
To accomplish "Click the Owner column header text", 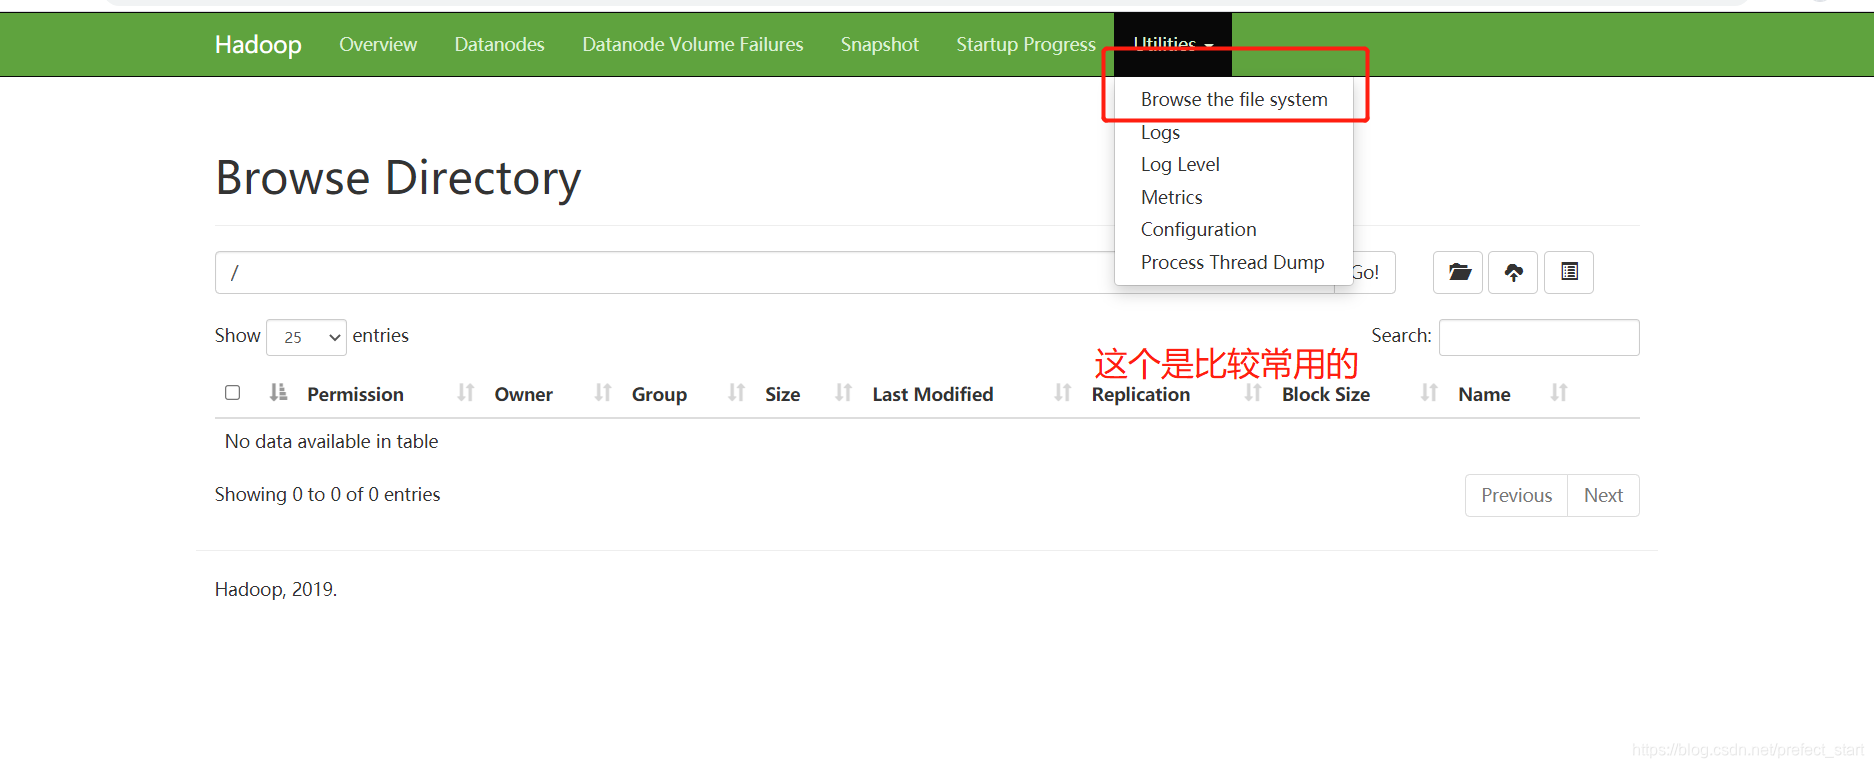I will coord(523,394).
